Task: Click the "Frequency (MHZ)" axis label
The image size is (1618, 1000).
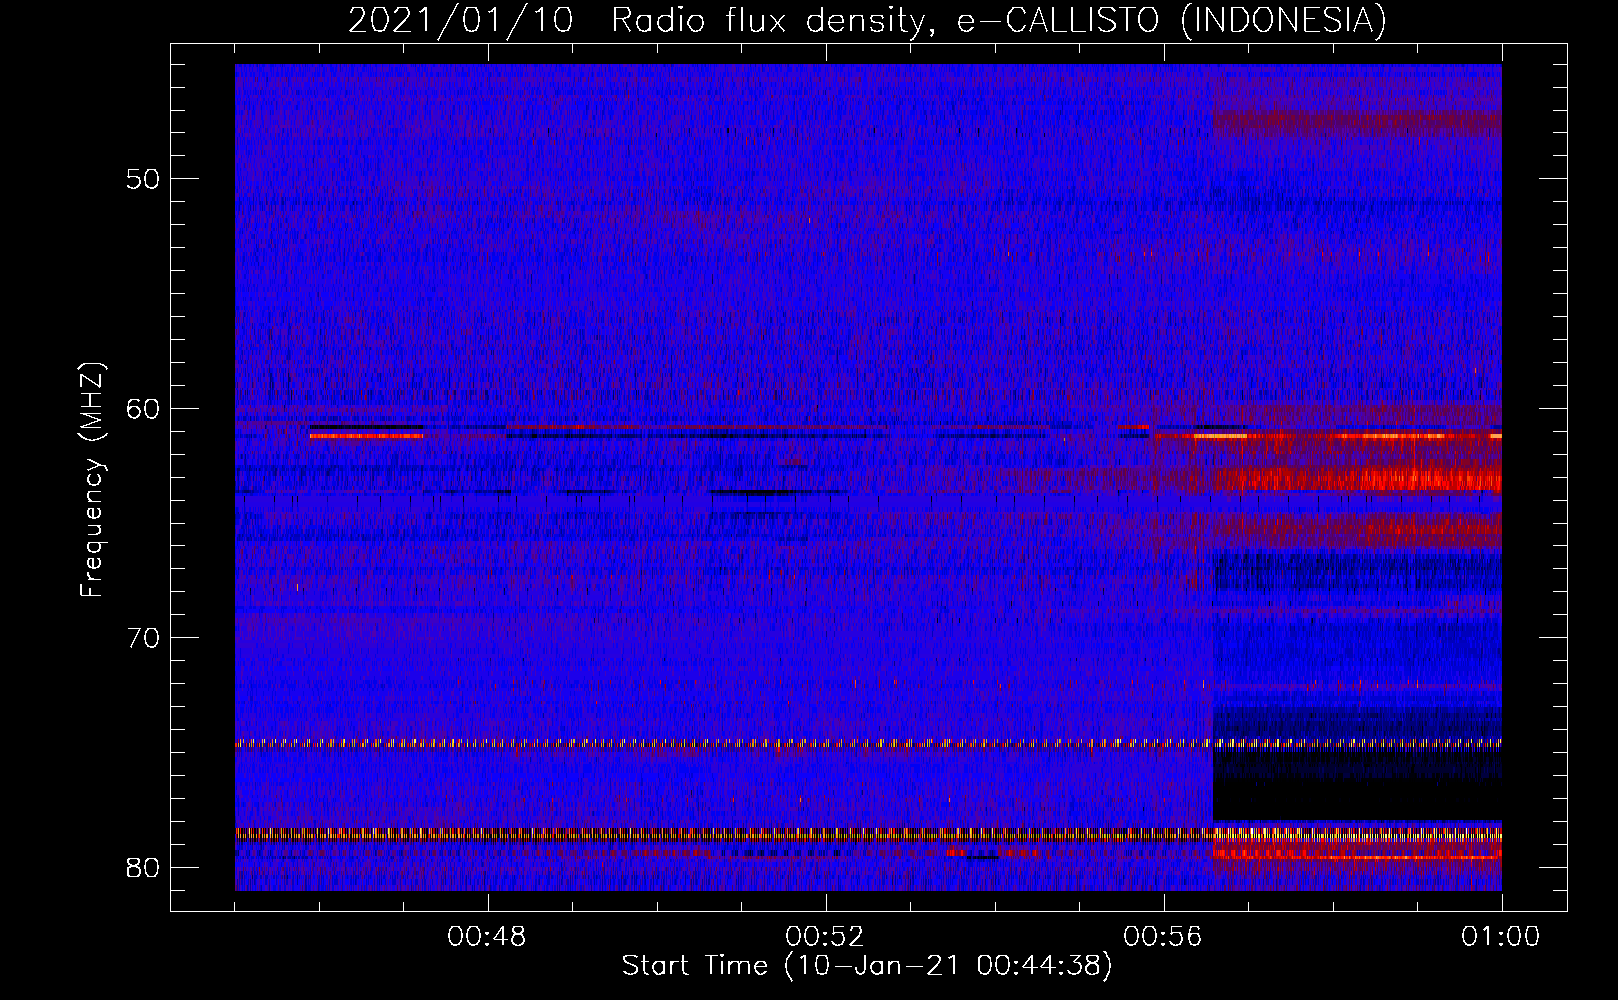Action: 92,480
